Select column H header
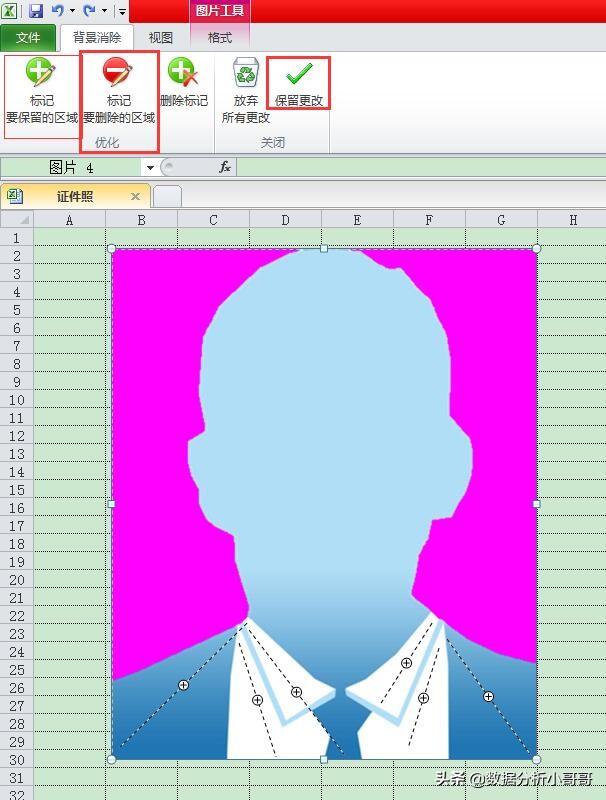 coord(572,220)
